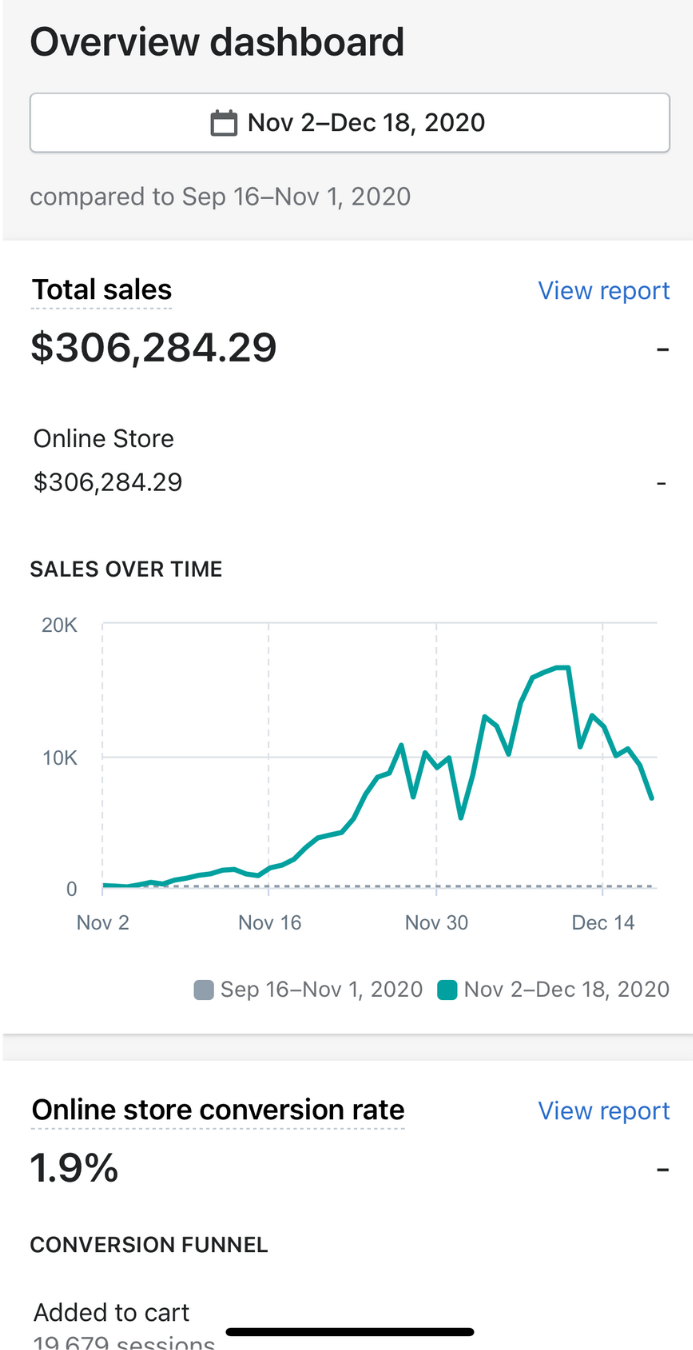
Task: Click the Nov 30 x-axis date label
Action: pyautogui.click(x=437, y=922)
